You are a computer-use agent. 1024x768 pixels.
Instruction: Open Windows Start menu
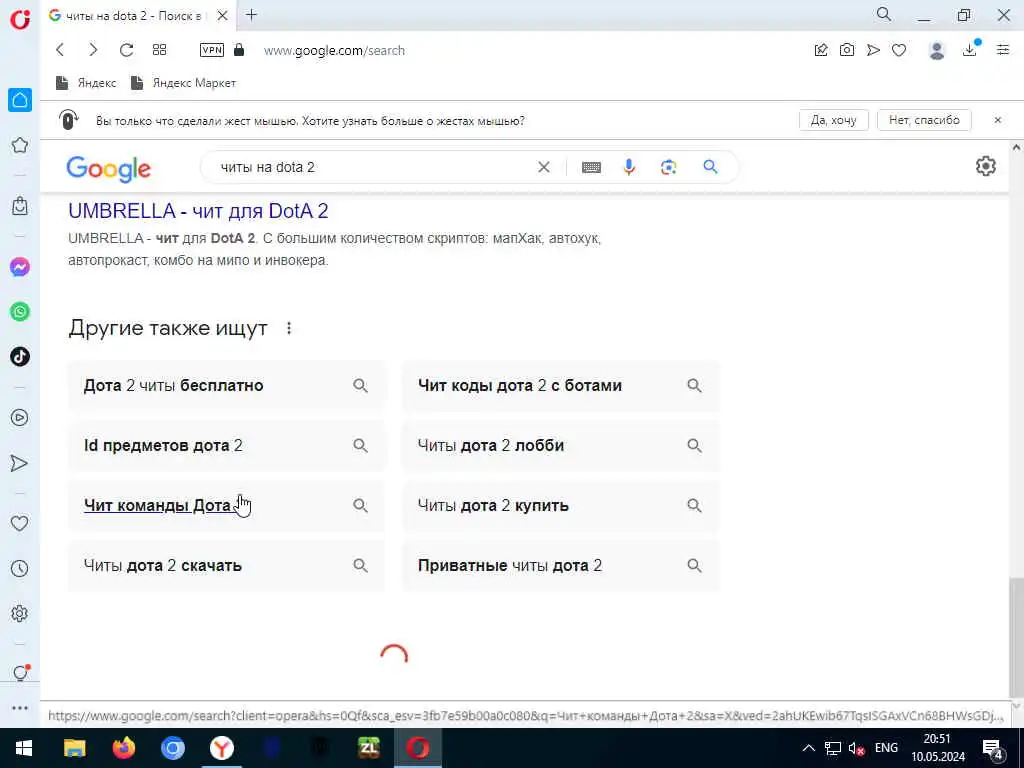click(x=24, y=748)
